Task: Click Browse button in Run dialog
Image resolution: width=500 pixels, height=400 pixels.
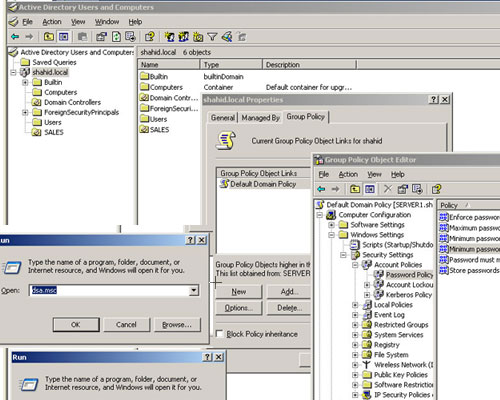Action: click(177, 324)
